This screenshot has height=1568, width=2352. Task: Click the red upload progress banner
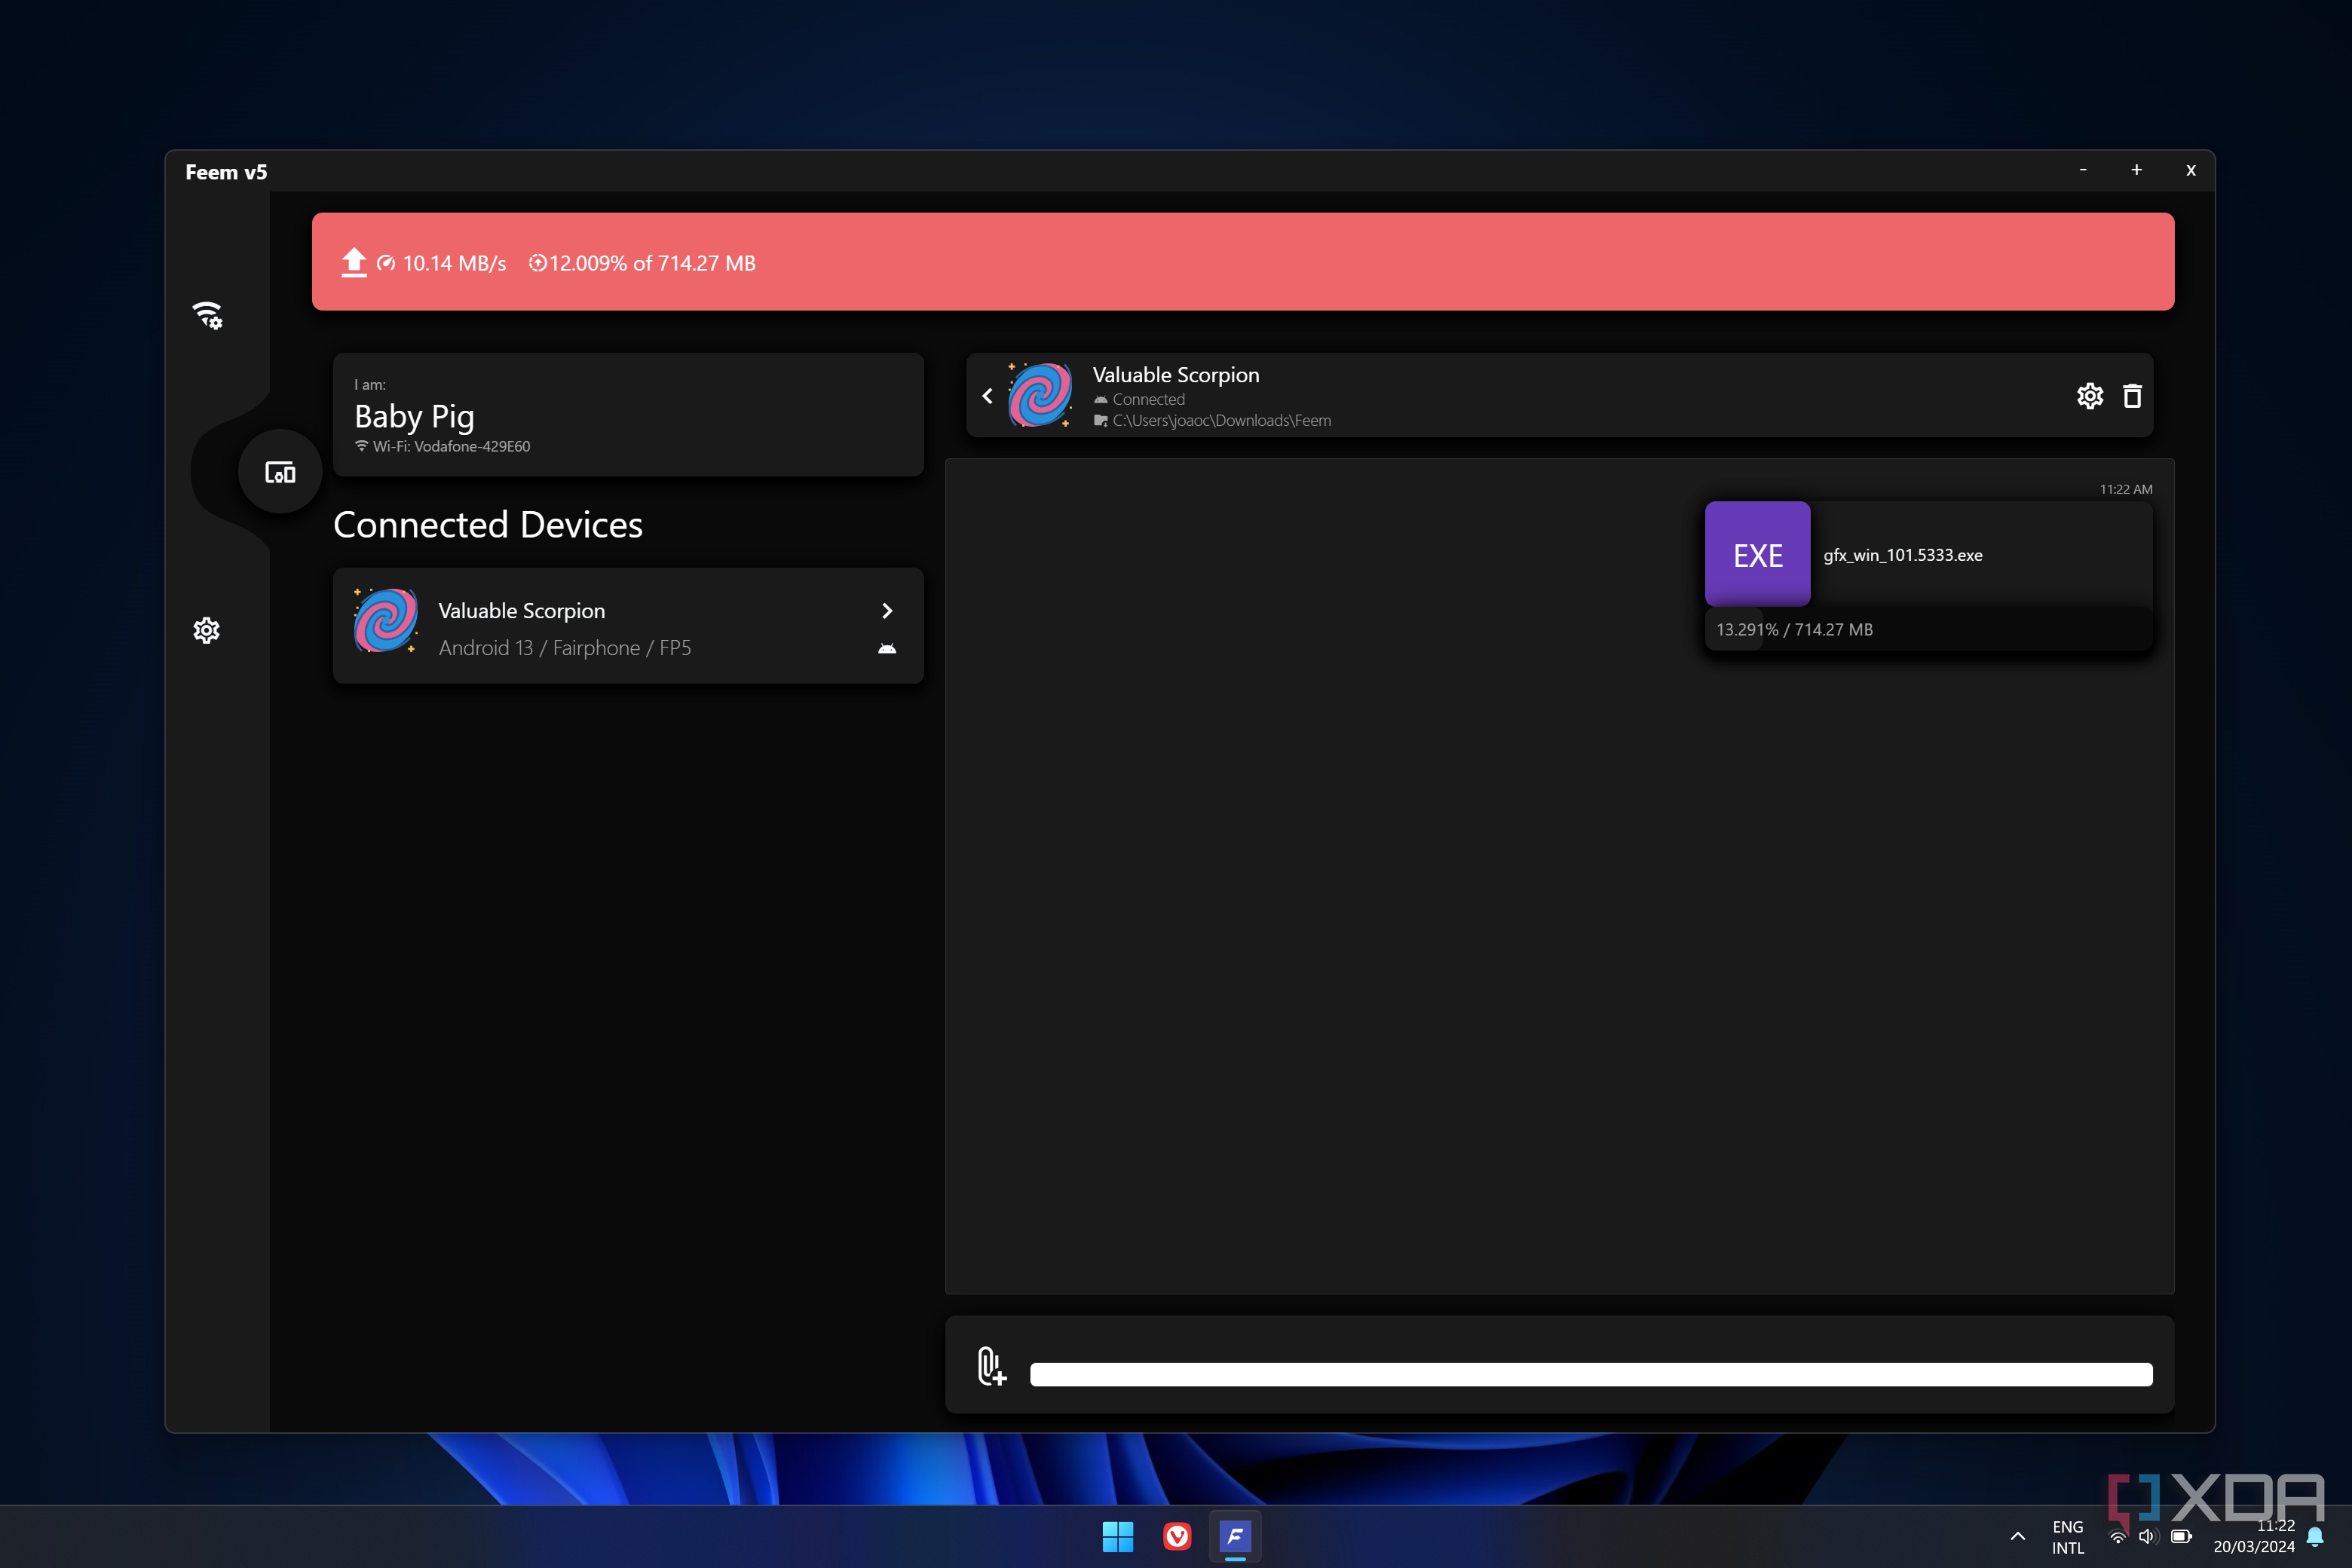(x=1242, y=261)
